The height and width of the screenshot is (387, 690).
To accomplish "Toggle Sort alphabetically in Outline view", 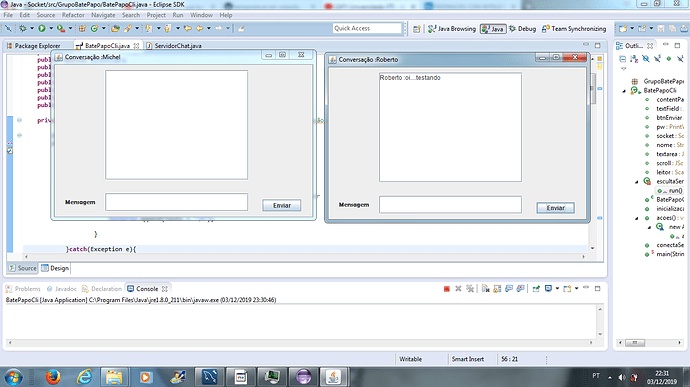I will [634, 59].
